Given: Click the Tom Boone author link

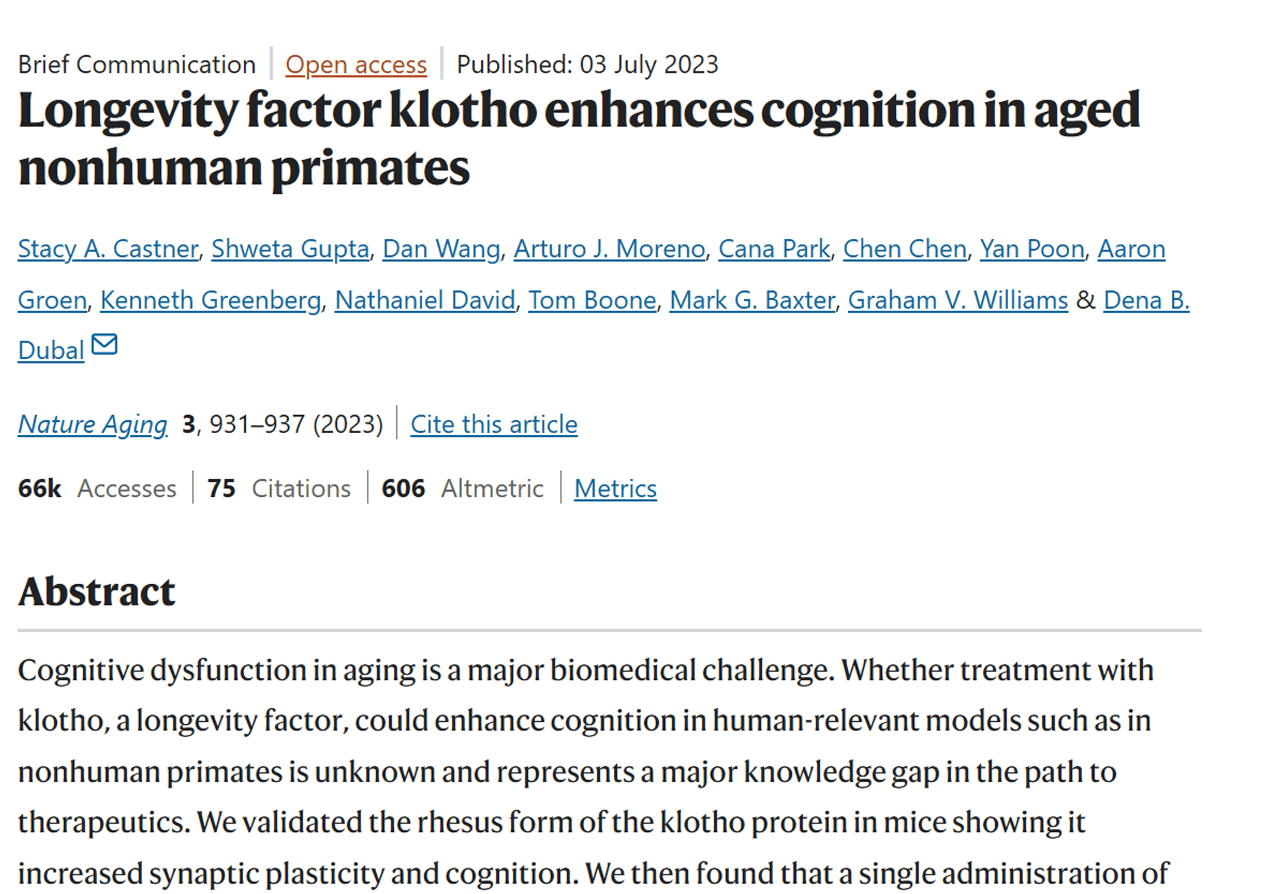Looking at the screenshot, I should pyautogui.click(x=592, y=300).
